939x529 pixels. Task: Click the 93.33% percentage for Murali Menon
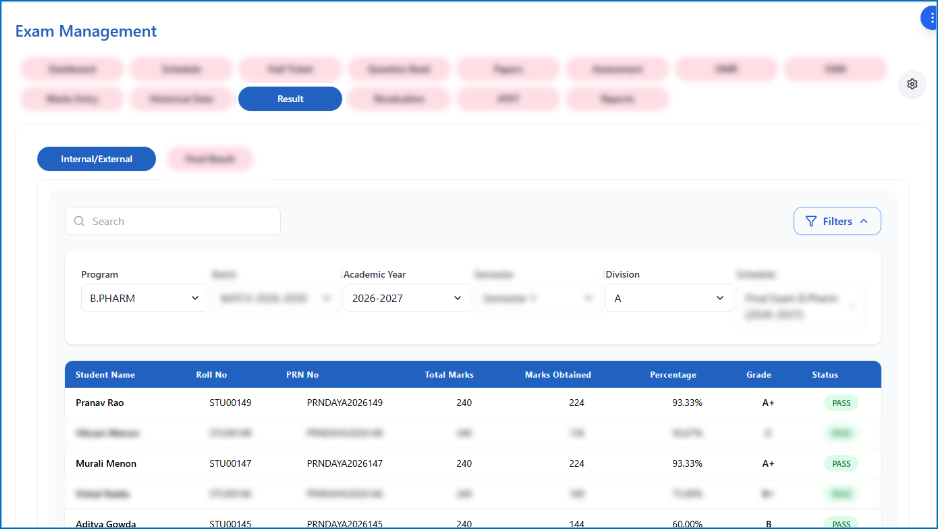pyautogui.click(x=687, y=463)
